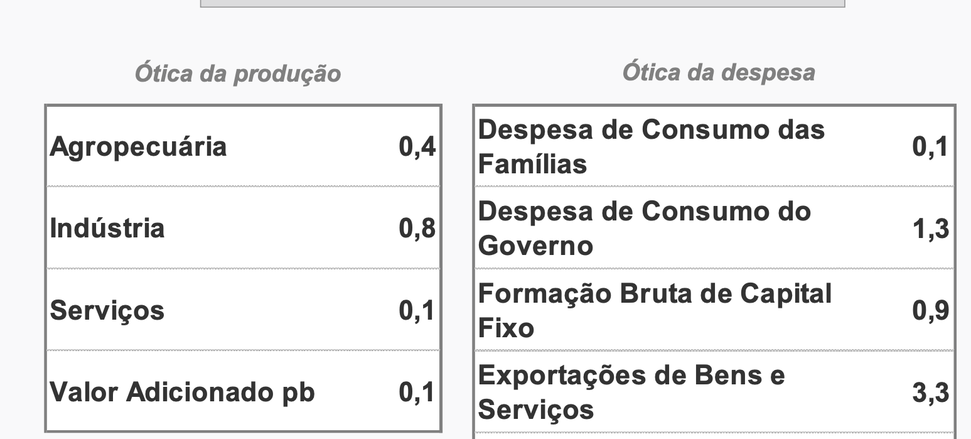Image resolution: width=971 pixels, height=439 pixels.
Task: Click the Agropecuária row label
Action: point(138,147)
